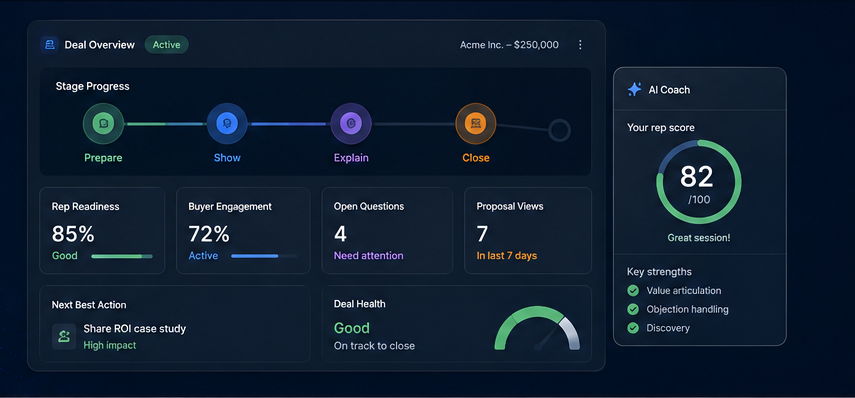The width and height of the screenshot is (855, 398).
Task: Click the Your rep score heading
Action: coord(661,128)
